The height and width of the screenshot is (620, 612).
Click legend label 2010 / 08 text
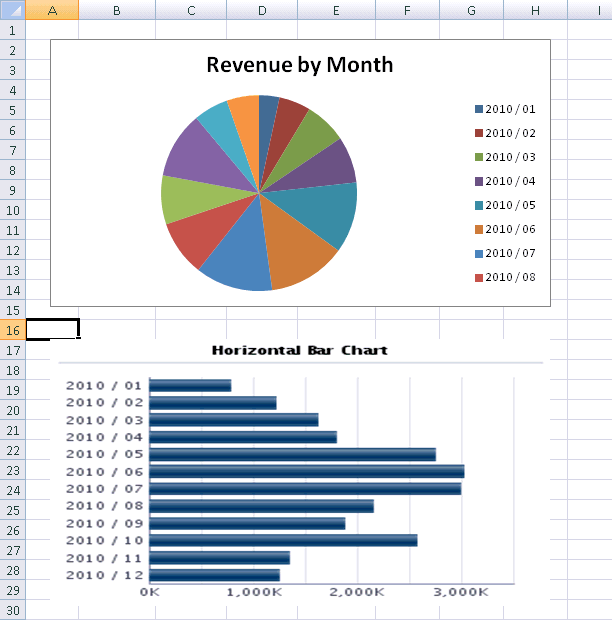pyautogui.click(x=510, y=278)
